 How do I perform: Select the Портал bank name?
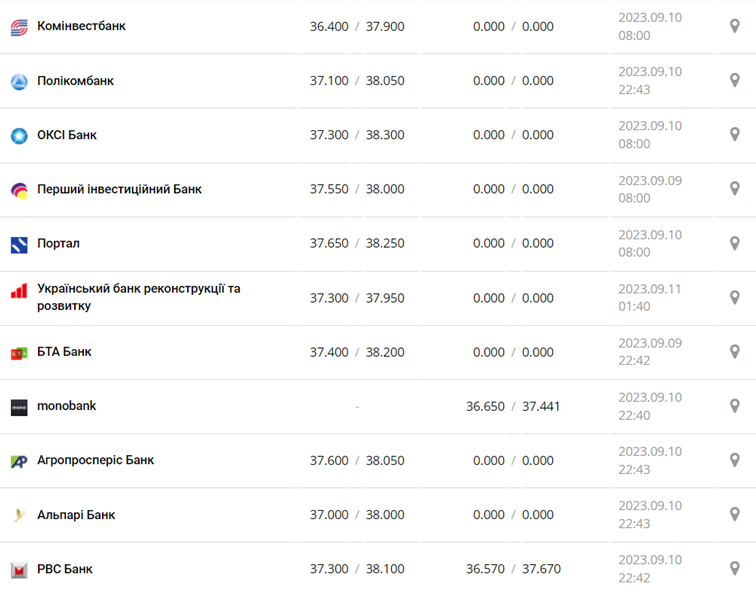[x=58, y=243]
